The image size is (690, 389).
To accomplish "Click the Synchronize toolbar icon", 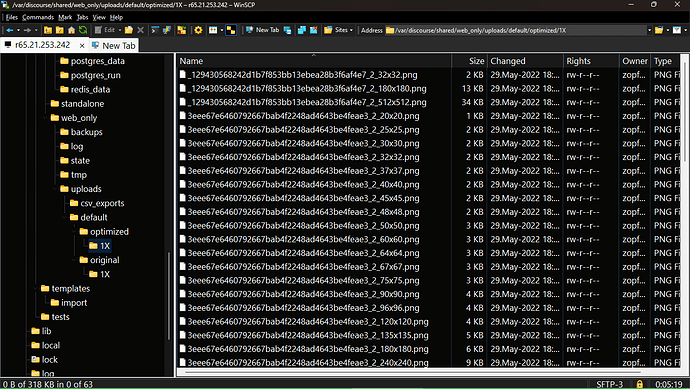I will click(181, 30).
